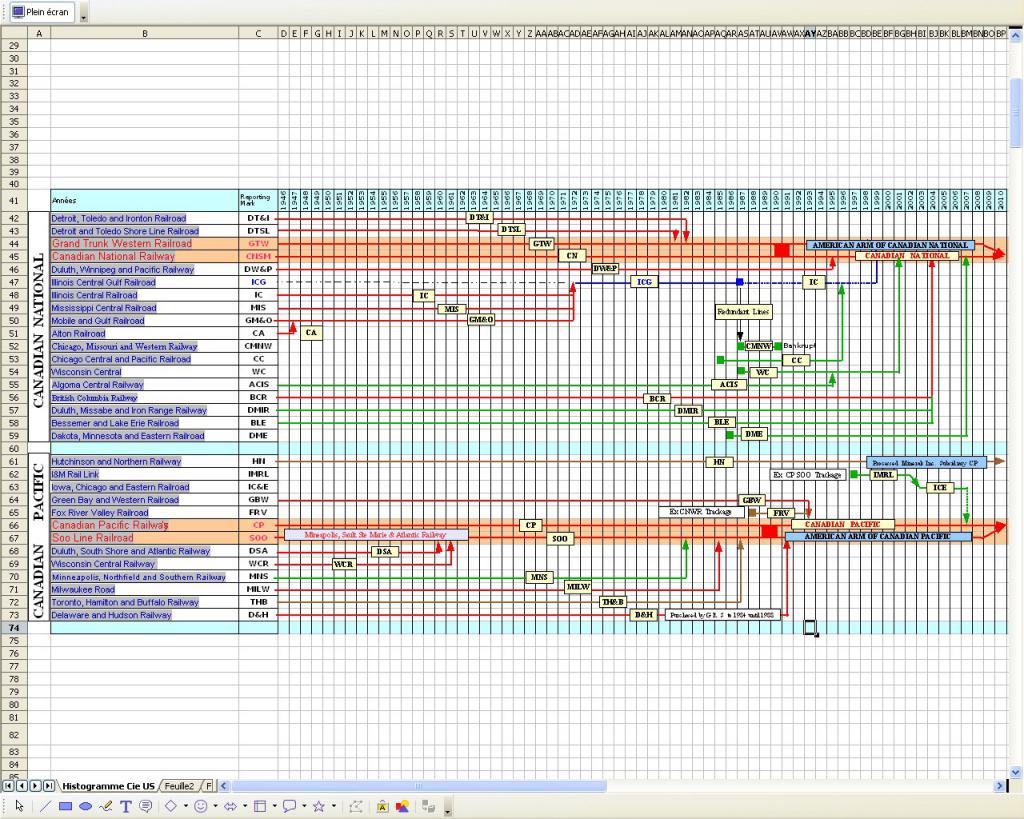Image resolution: width=1024 pixels, height=819 pixels.
Task: Select row 41 header
Action: (14, 201)
